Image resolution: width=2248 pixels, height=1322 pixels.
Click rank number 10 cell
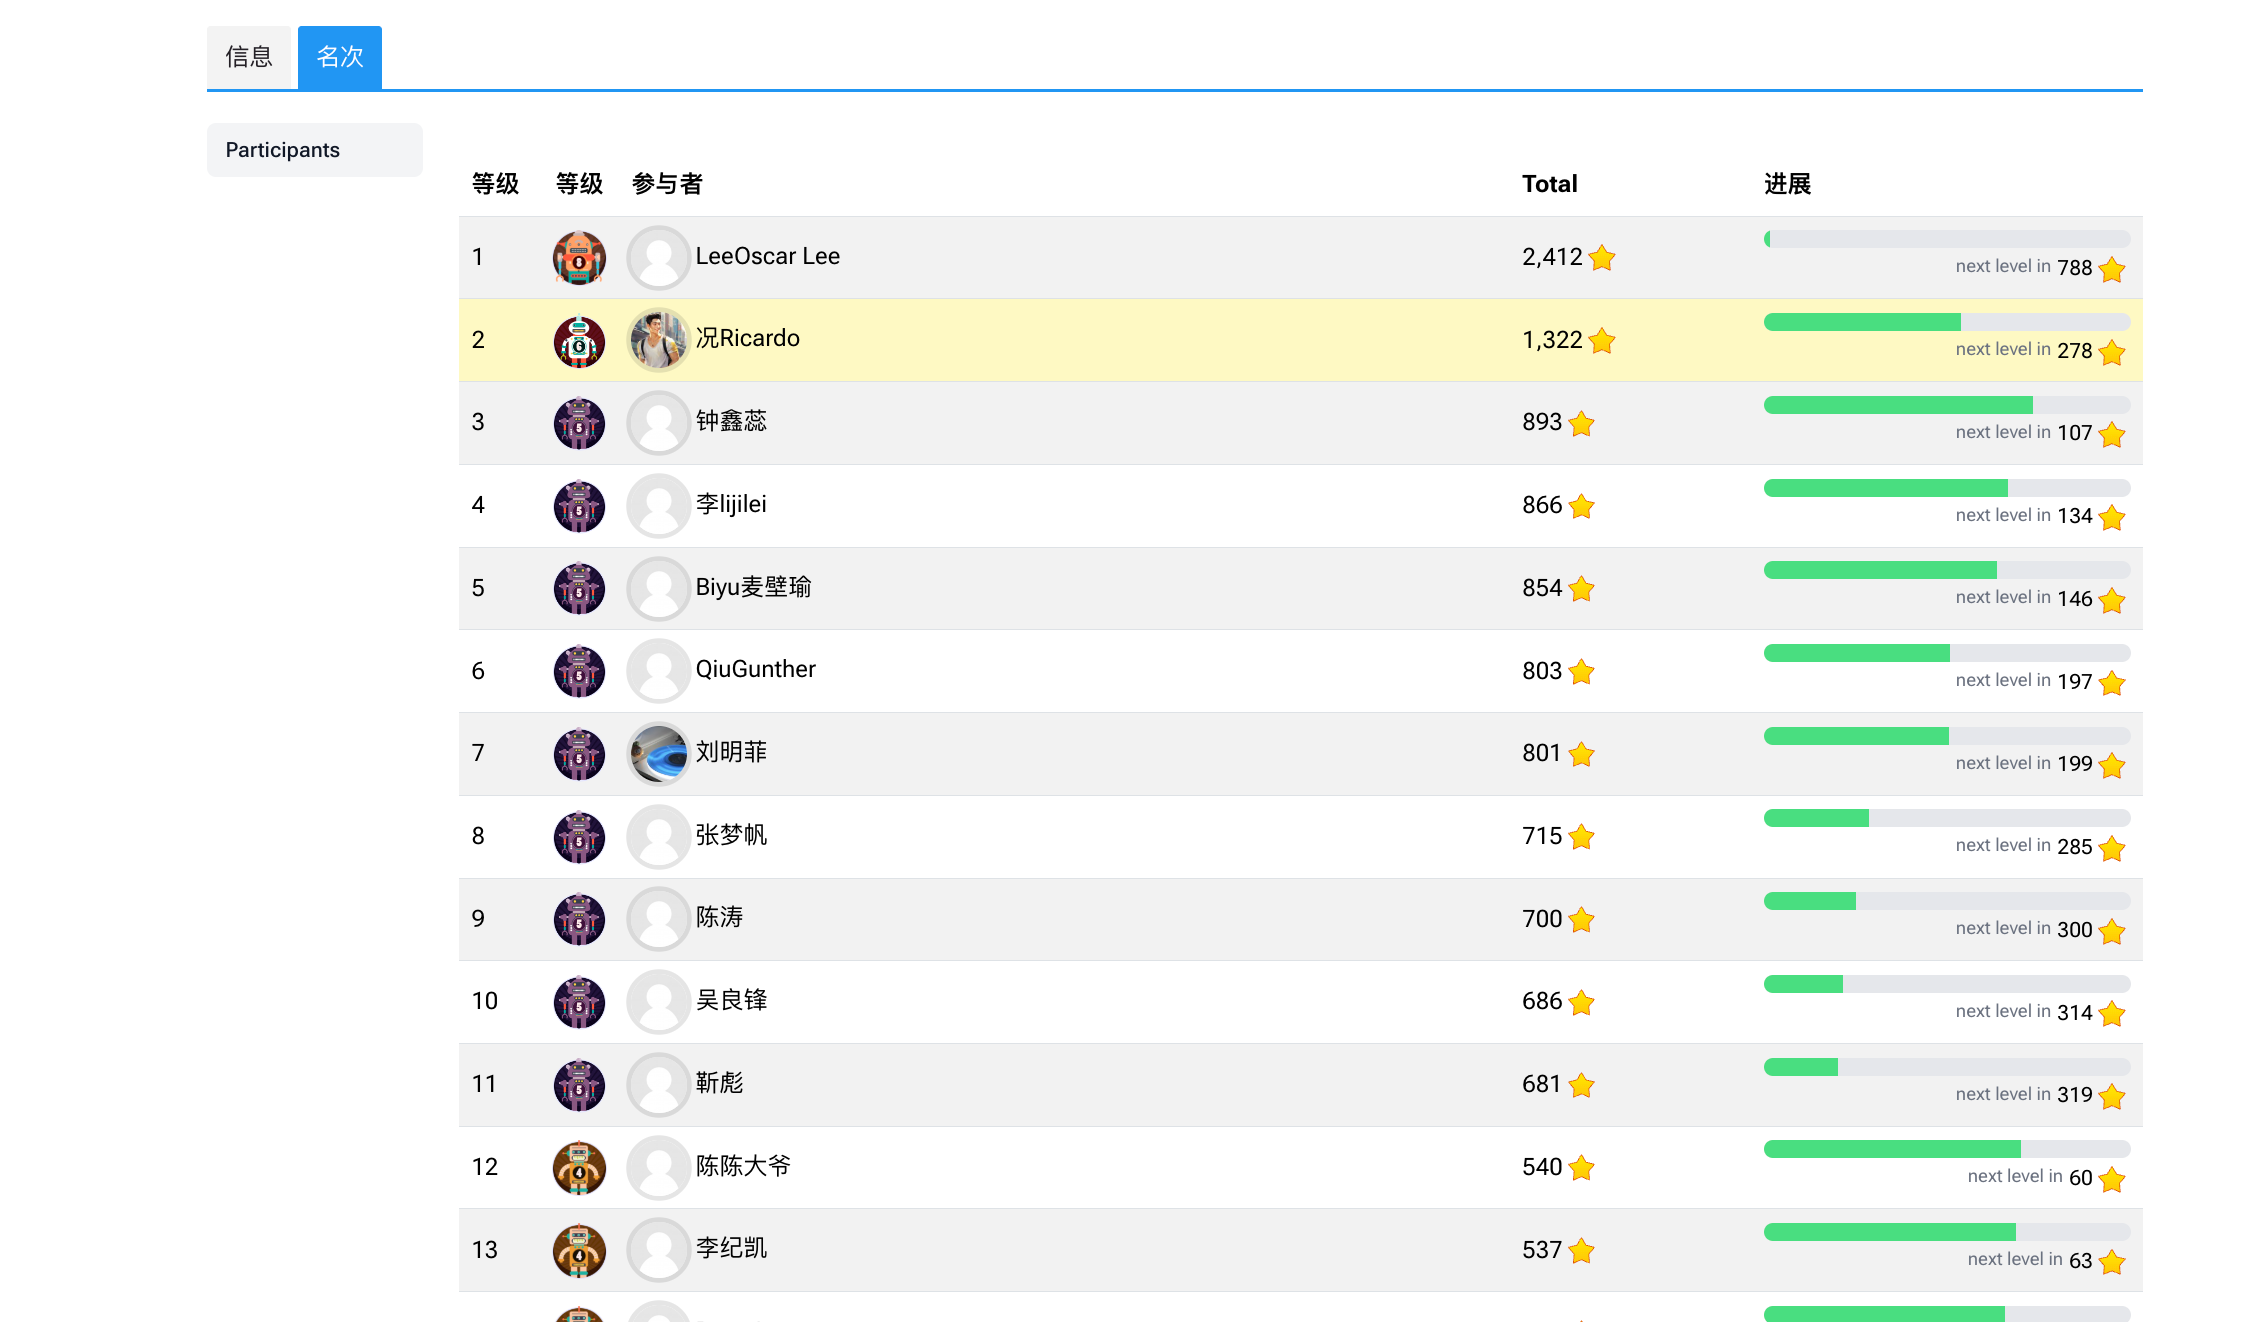485,1002
